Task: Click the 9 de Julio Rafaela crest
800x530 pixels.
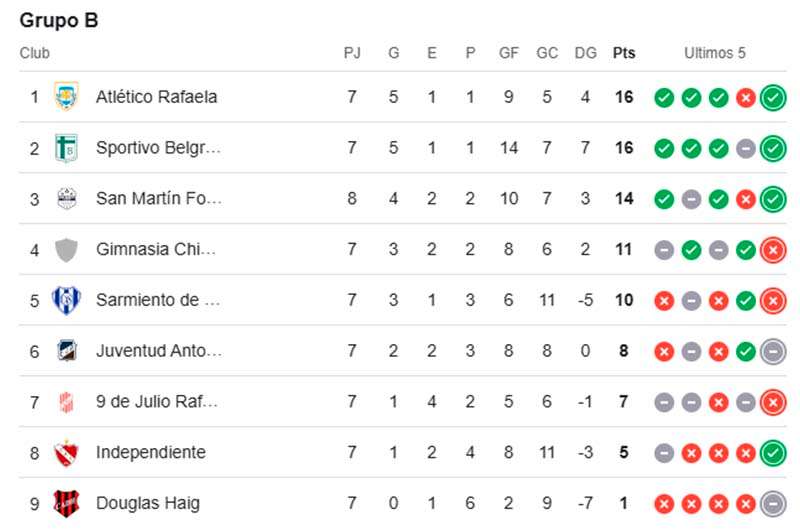Action: pos(66,401)
